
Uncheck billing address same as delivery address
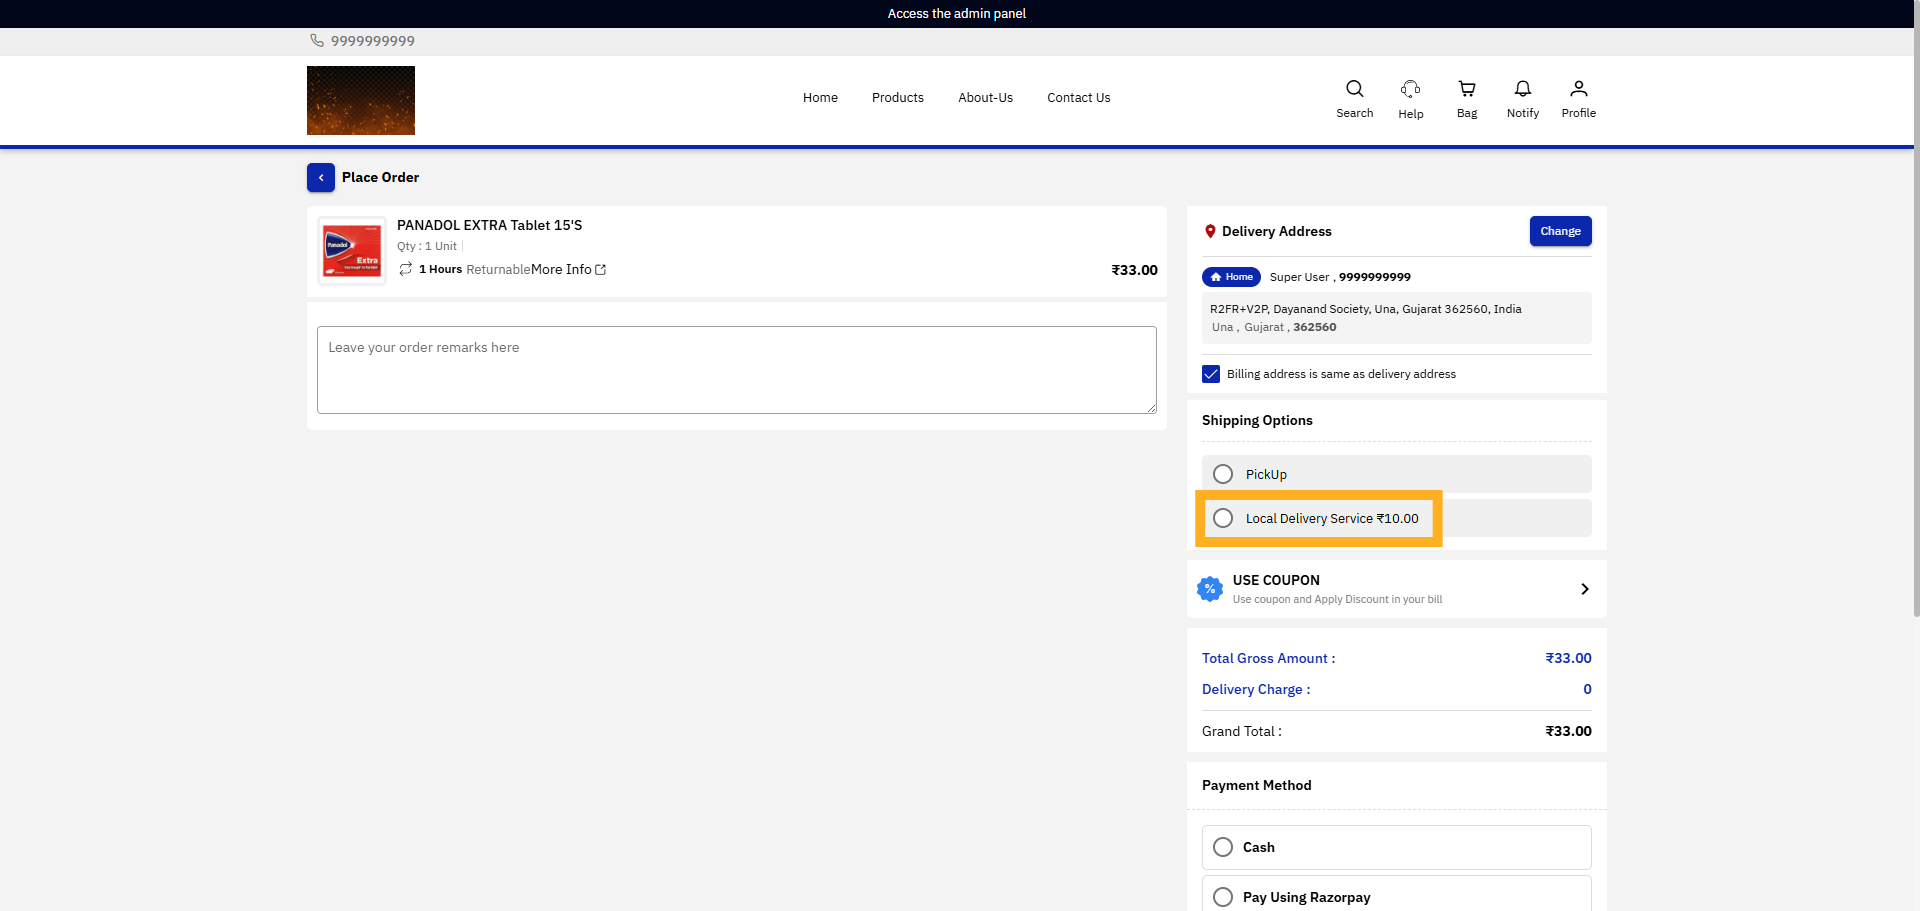point(1210,373)
